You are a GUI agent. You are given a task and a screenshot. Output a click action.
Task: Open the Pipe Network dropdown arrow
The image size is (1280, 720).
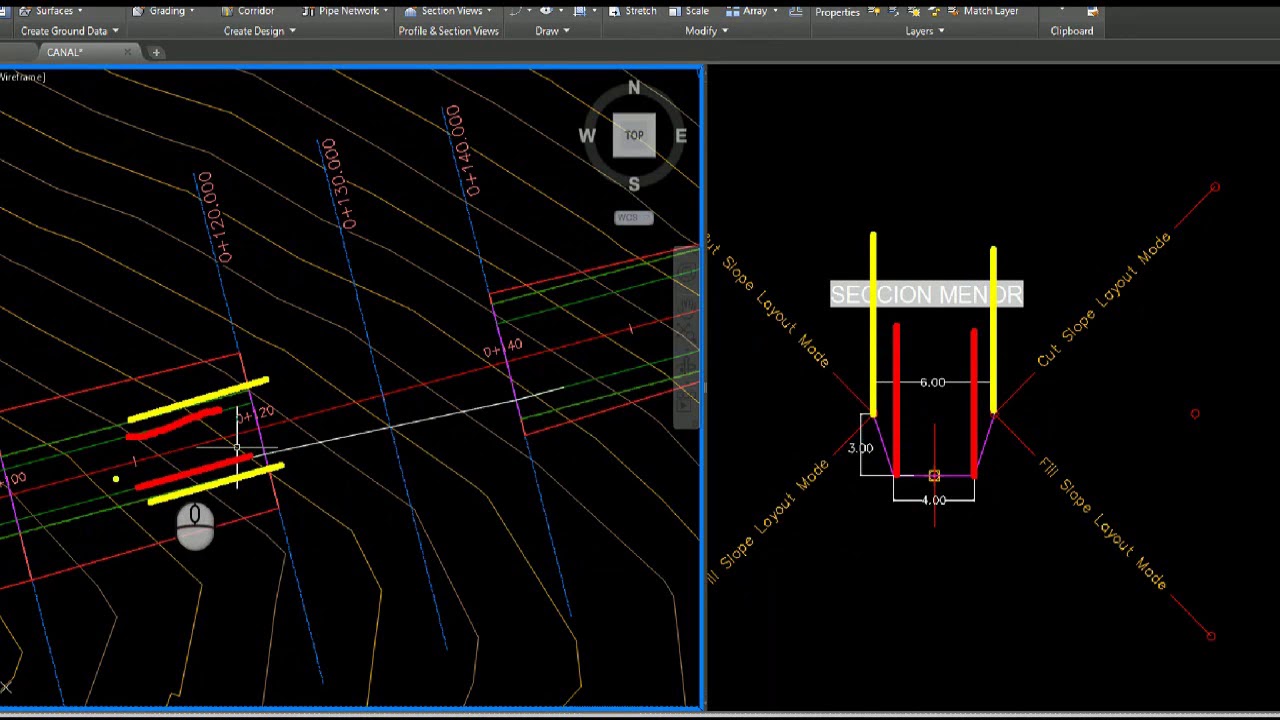pyautogui.click(x=386, y=11)
